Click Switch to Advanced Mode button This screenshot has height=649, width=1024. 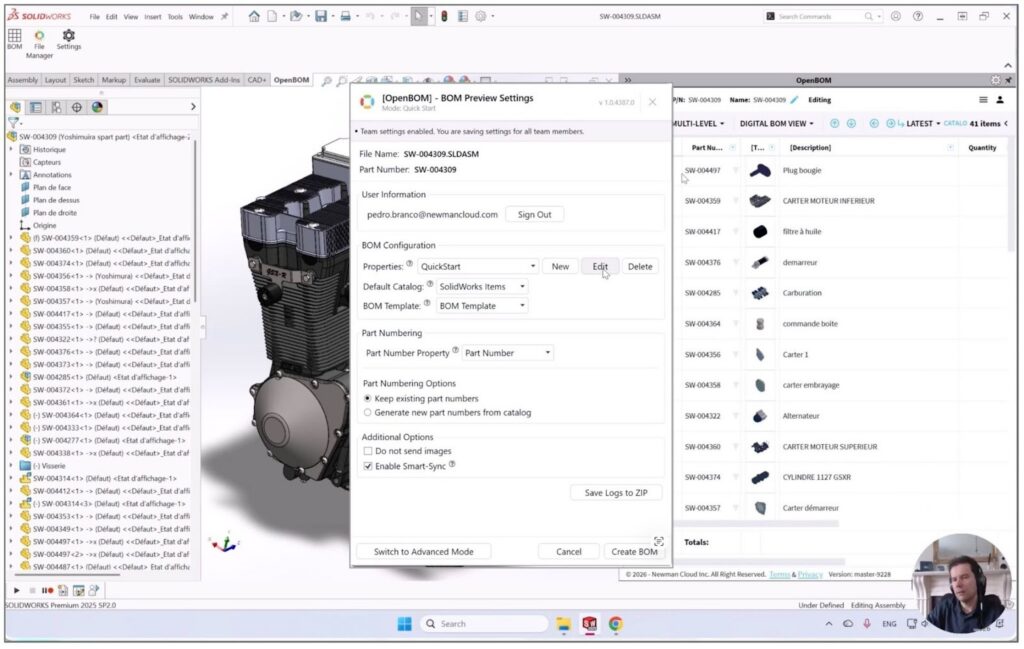(x=423, y=552)
